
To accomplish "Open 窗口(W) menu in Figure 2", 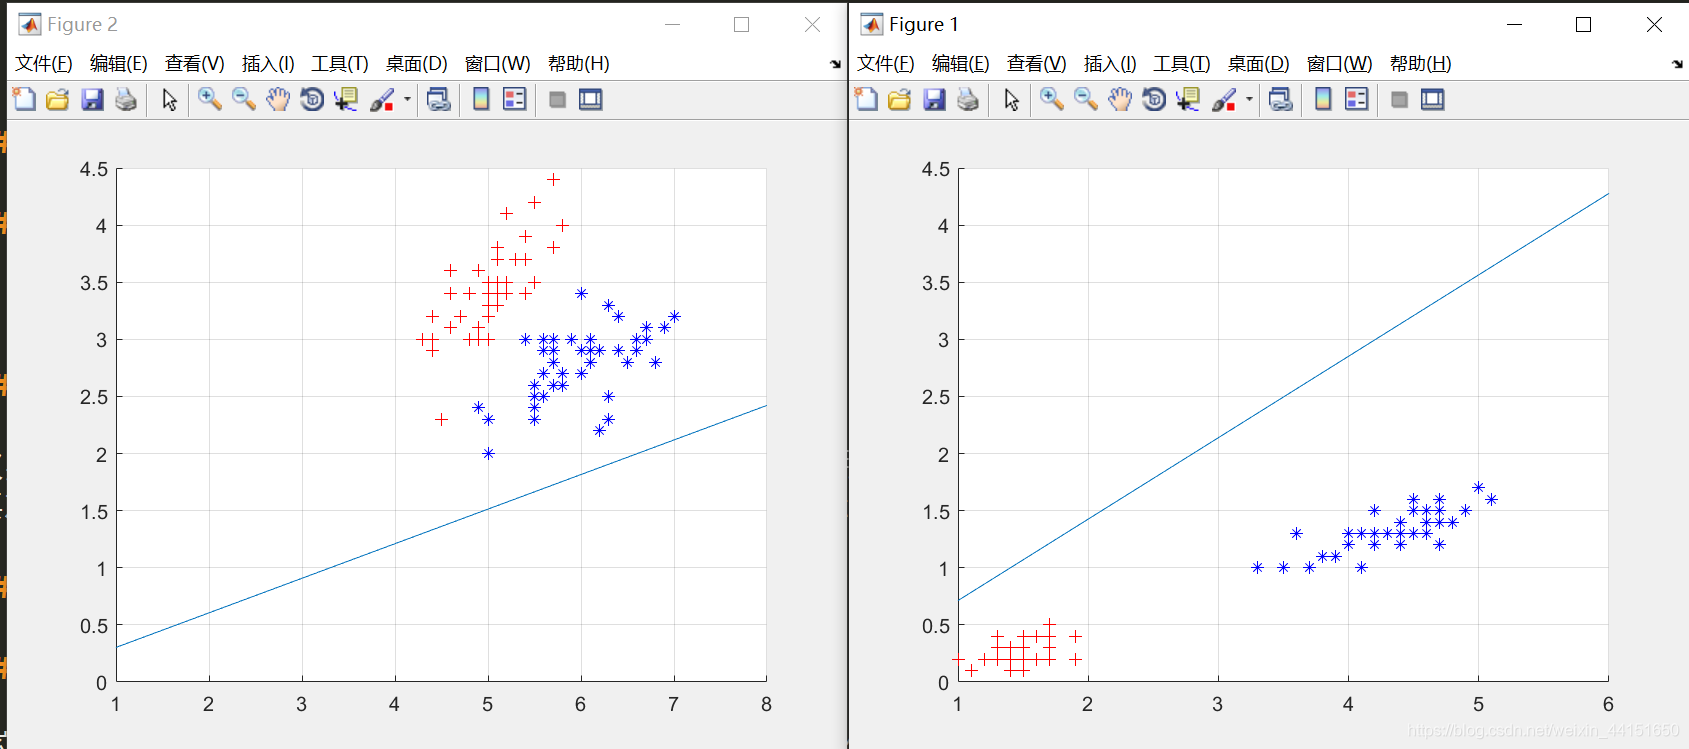I will [x=498, y=63].
